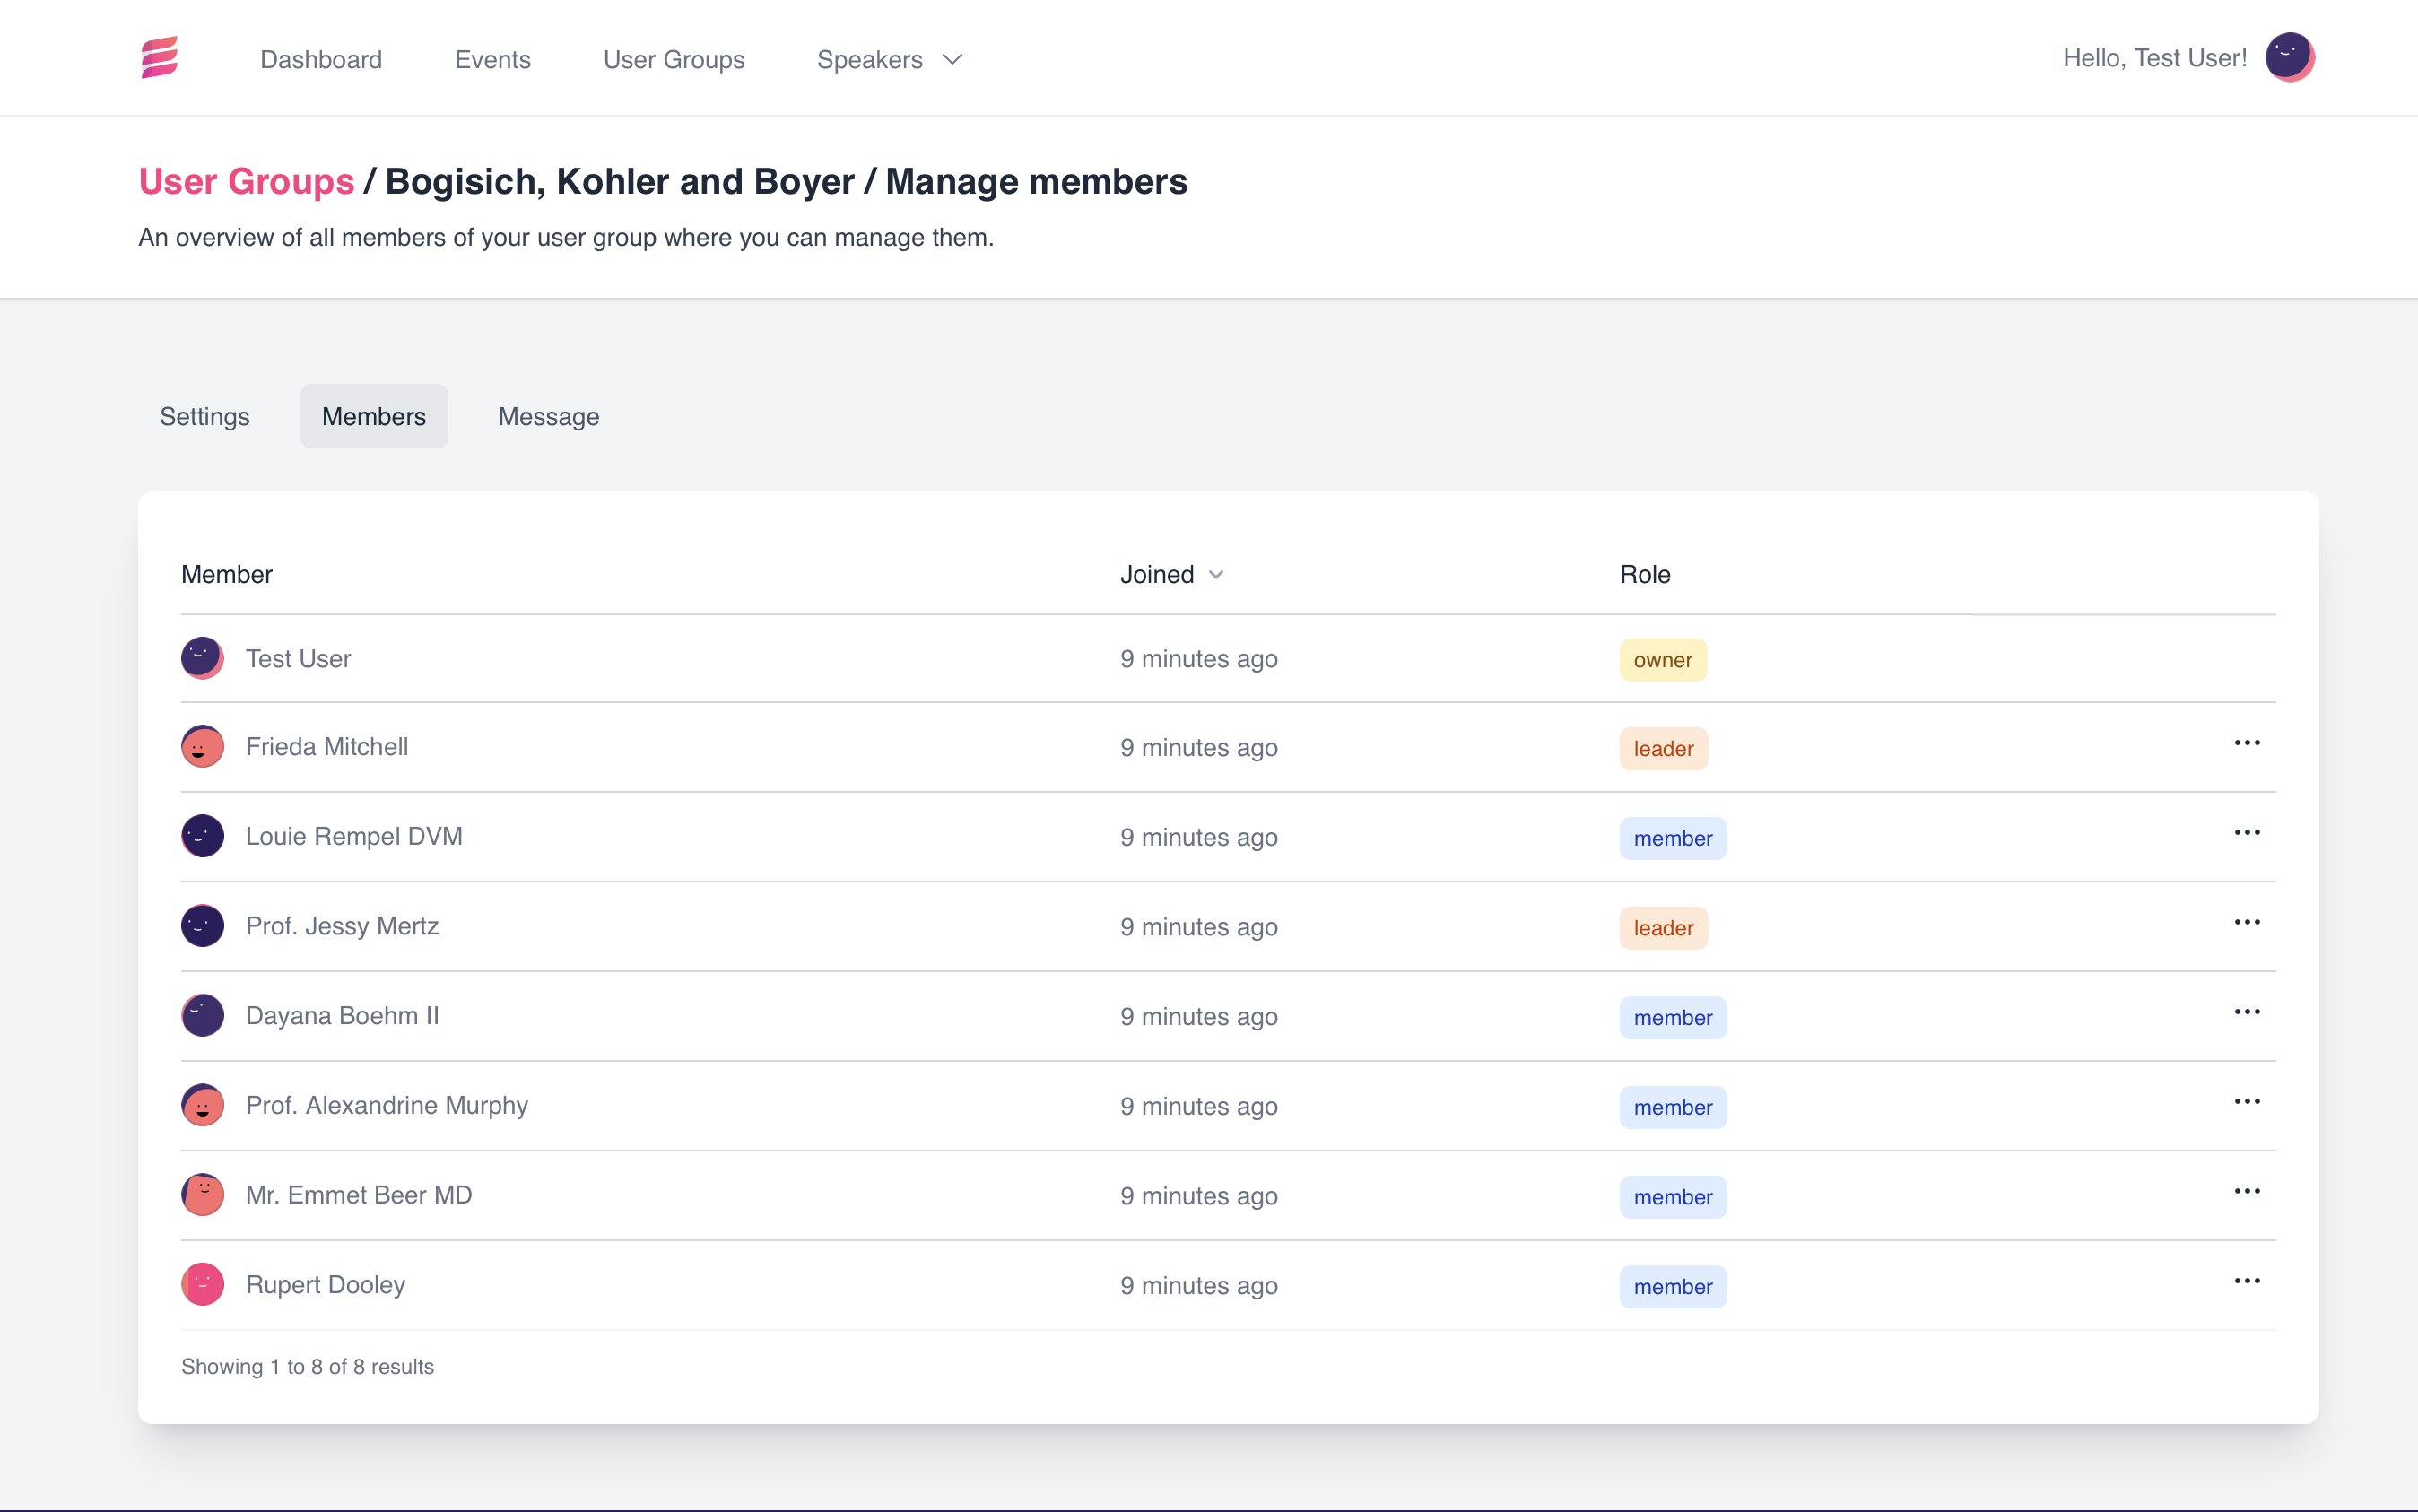Open actions menu for Frieda Mitchell

[2246, 743]
